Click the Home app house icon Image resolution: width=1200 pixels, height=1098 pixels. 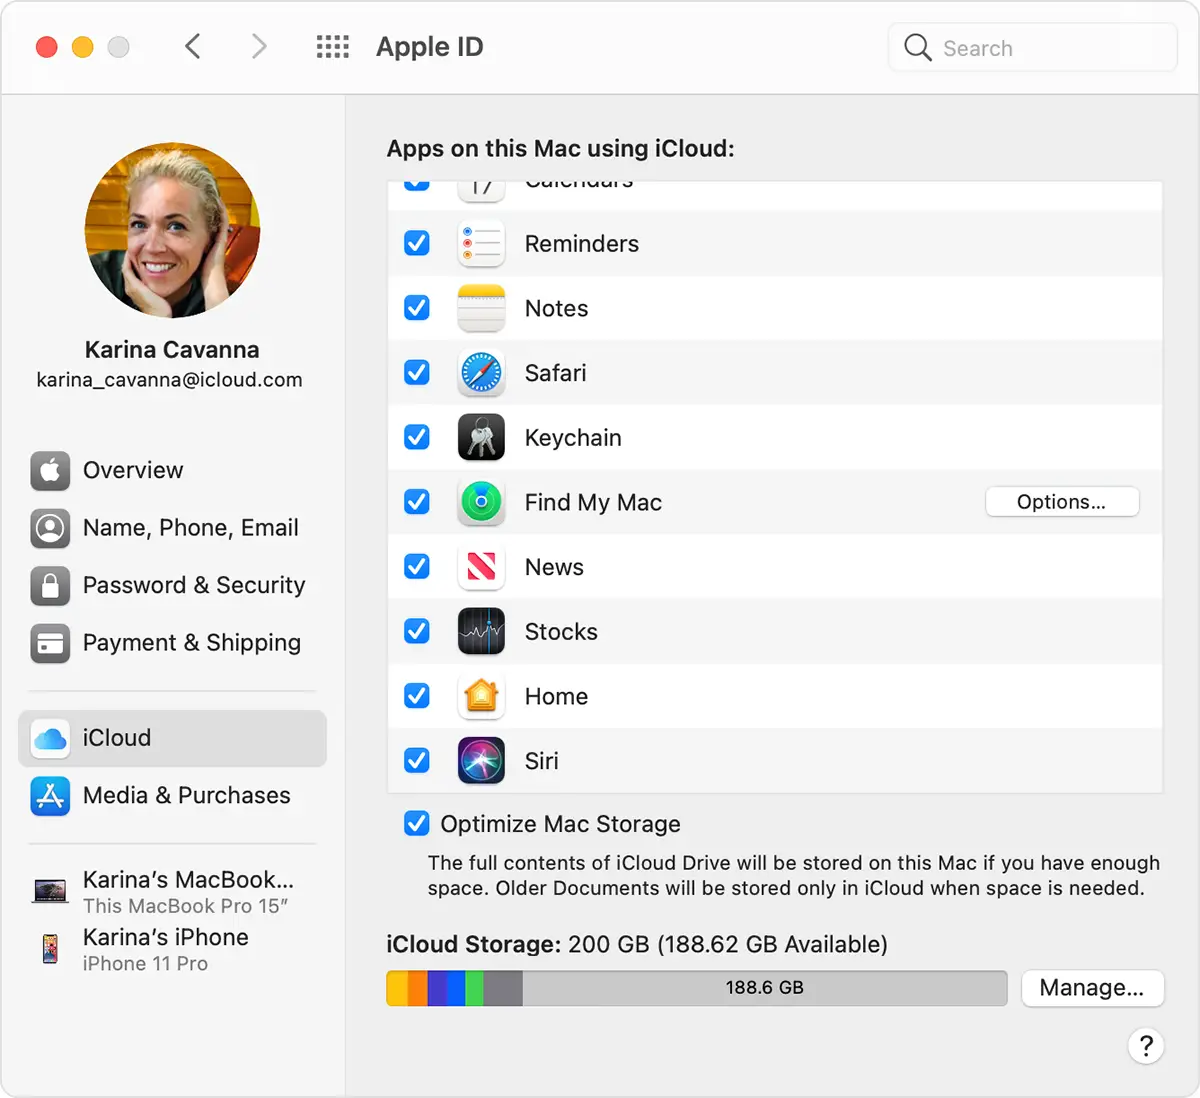[x=481, y=696]
